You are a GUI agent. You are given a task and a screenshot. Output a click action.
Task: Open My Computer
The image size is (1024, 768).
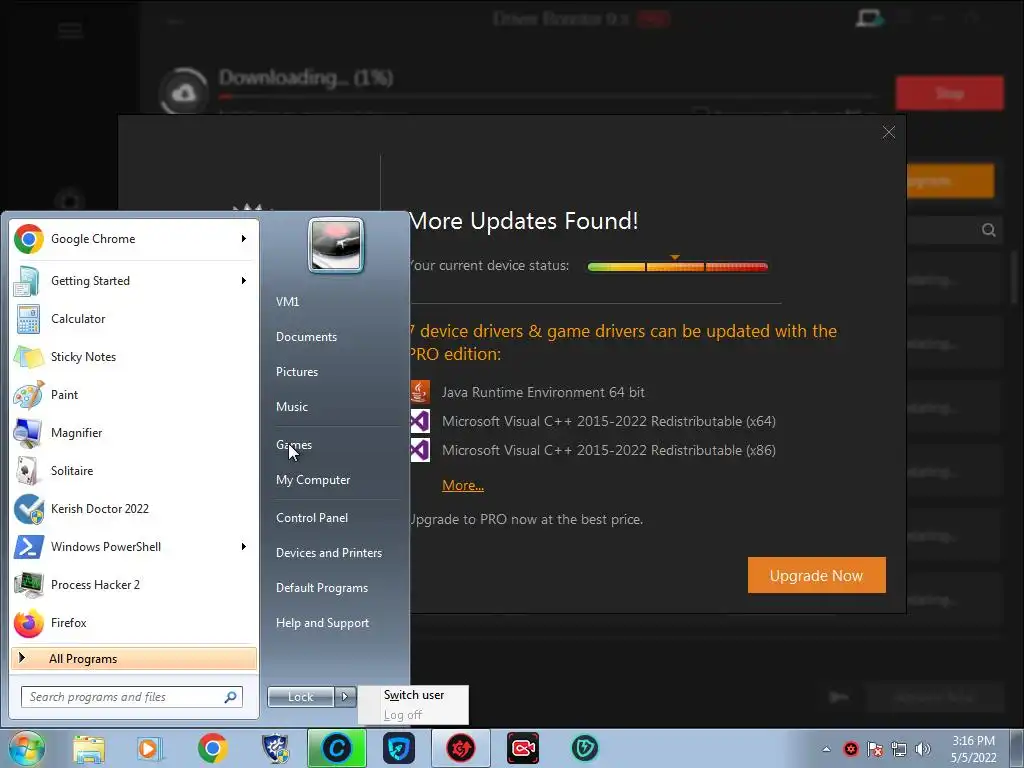pos(313,480)
